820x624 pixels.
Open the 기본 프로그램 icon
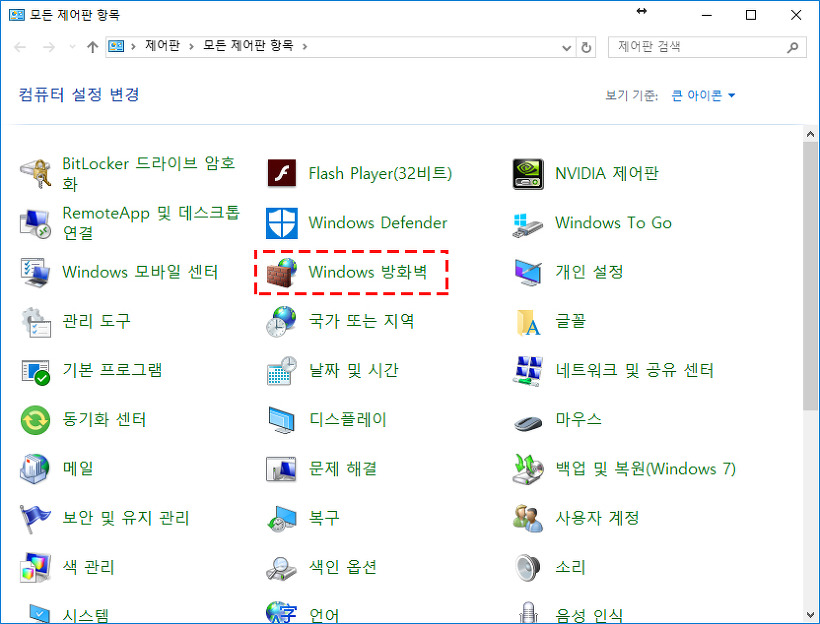click(36, 371)
